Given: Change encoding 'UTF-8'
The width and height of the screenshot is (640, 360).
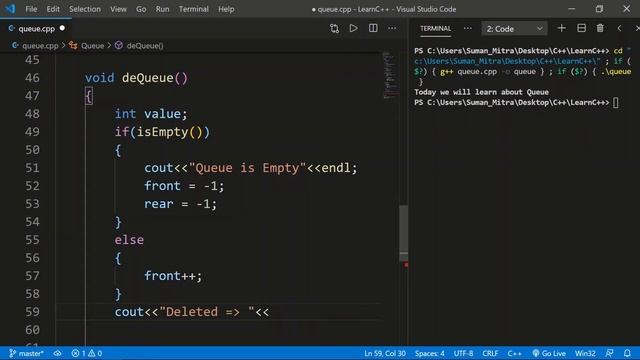Looking at the screenshot, I should (463, 353).
